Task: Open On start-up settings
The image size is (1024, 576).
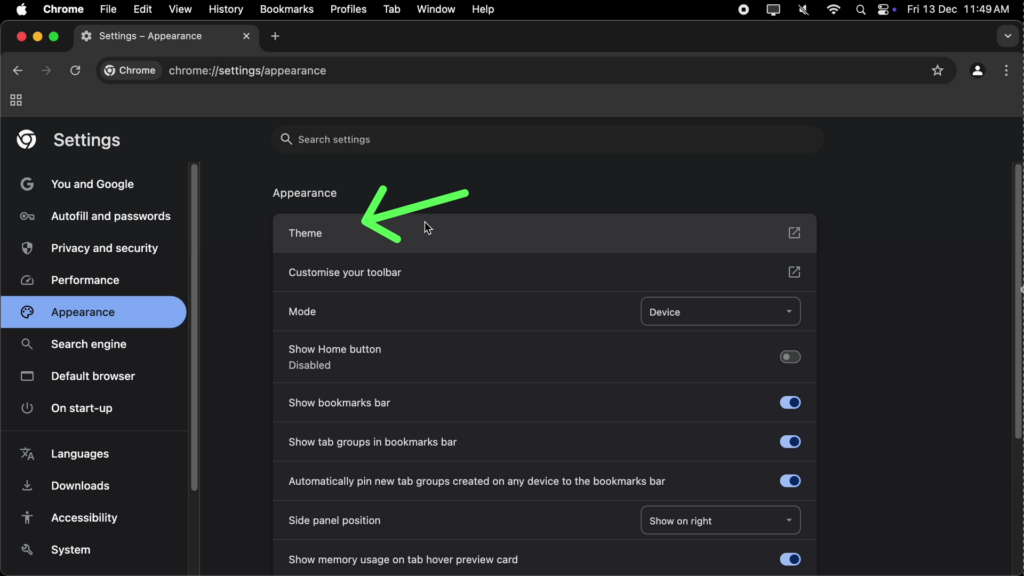Action: [93, 408]
